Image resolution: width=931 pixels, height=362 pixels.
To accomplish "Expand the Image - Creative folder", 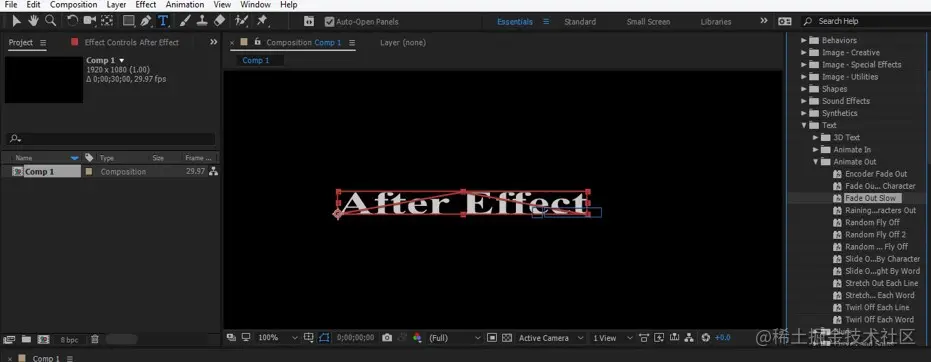I will click(804, 52).
